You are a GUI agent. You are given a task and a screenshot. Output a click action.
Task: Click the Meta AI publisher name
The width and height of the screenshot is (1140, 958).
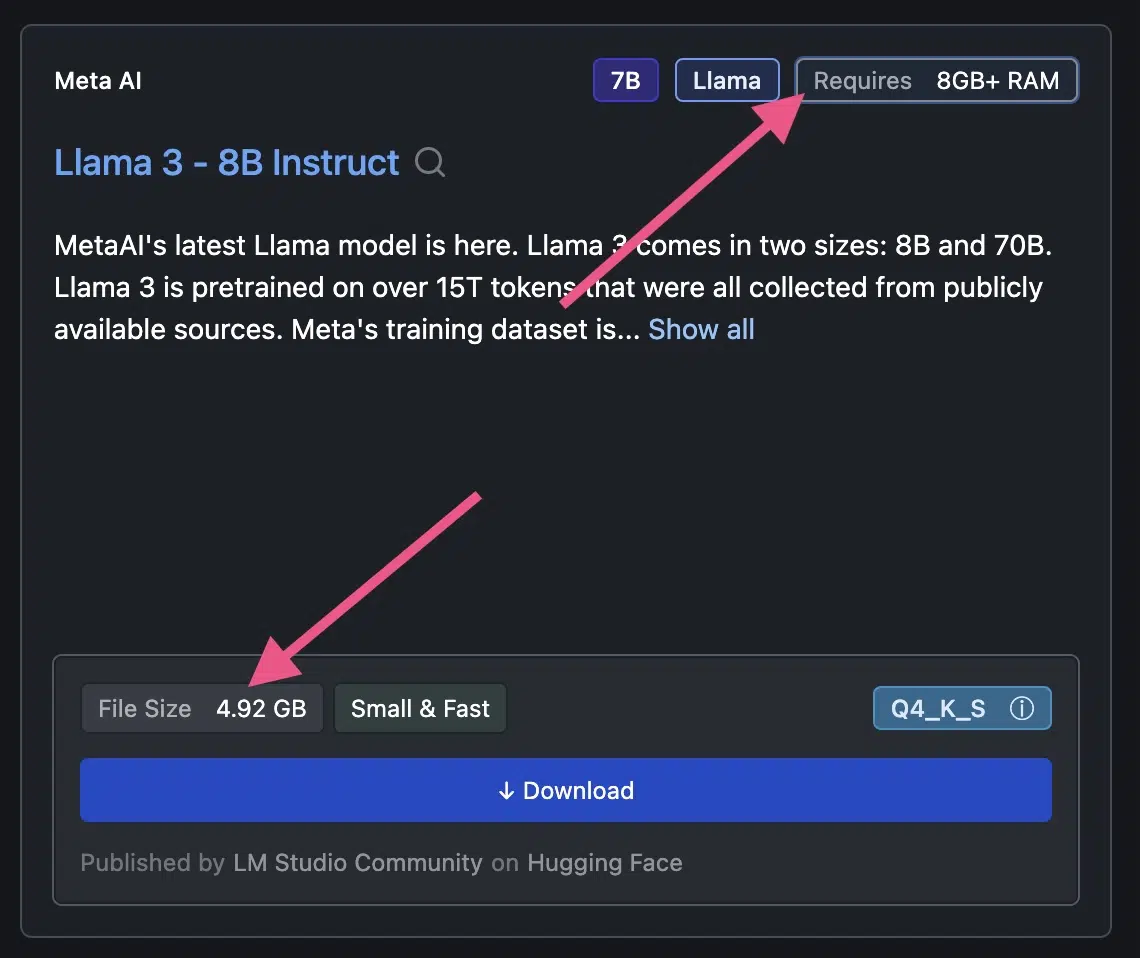pyautogui.click(x=97, y=80)
